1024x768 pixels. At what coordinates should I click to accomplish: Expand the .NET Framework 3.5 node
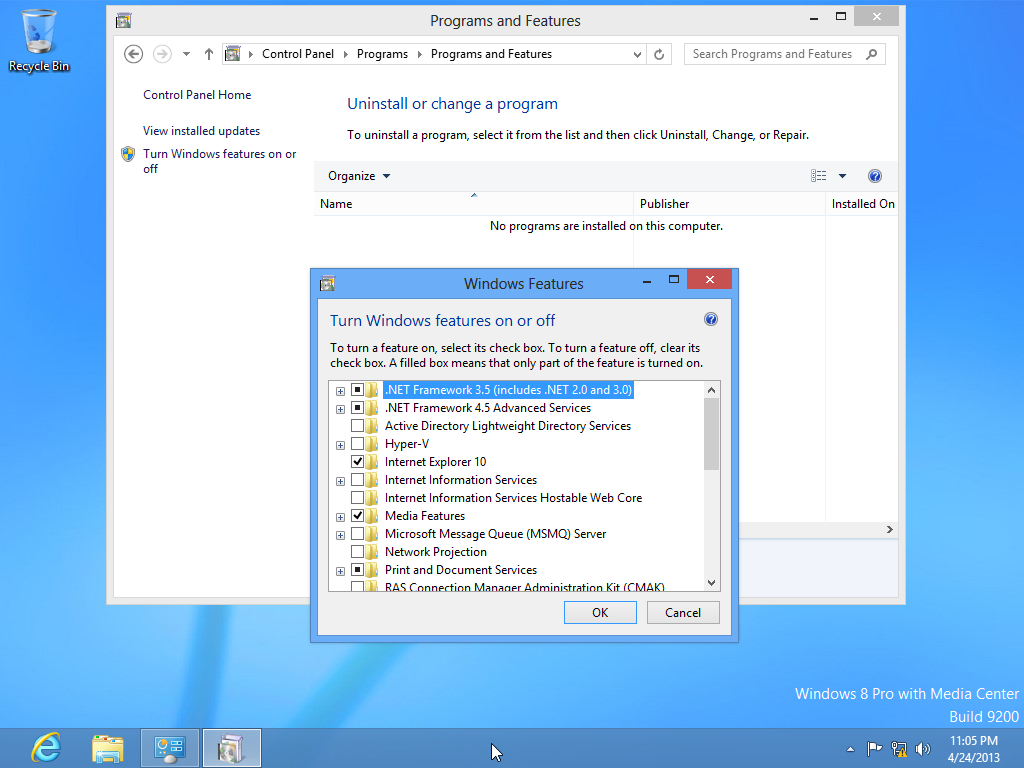(340, 391)
